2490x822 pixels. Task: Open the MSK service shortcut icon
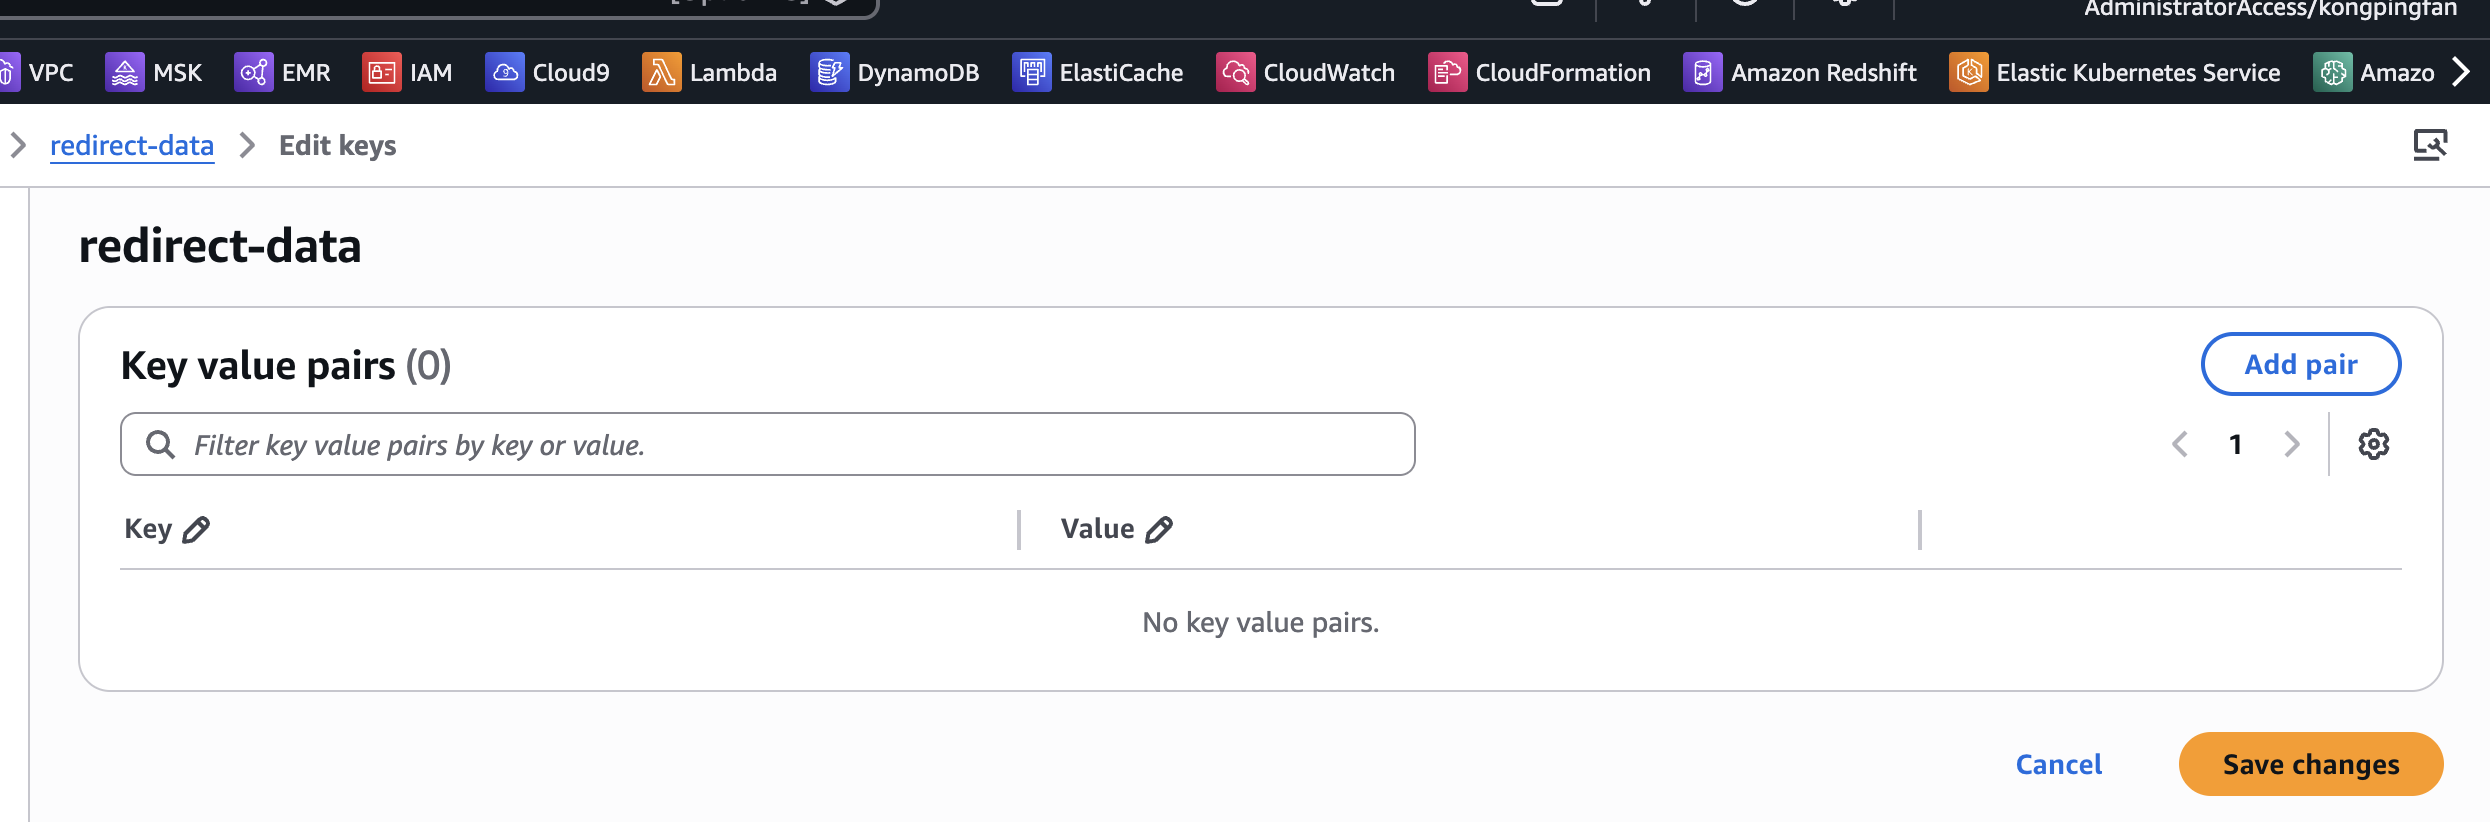click(125, 73)
